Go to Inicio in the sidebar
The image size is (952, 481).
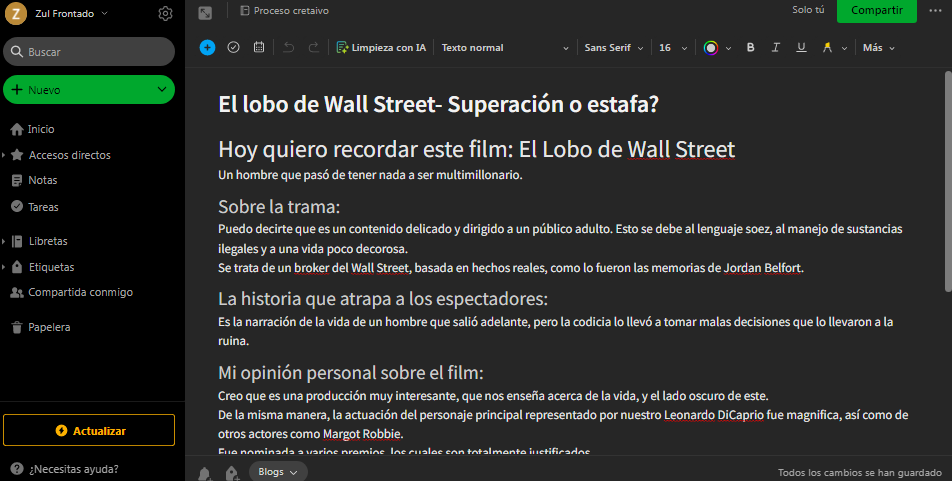point(41,129)
